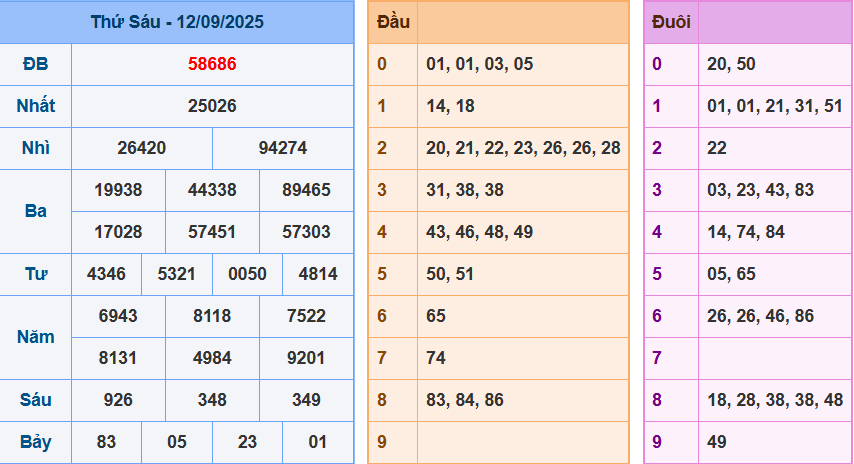Select fourth prize number 4346

pos(106,273)
